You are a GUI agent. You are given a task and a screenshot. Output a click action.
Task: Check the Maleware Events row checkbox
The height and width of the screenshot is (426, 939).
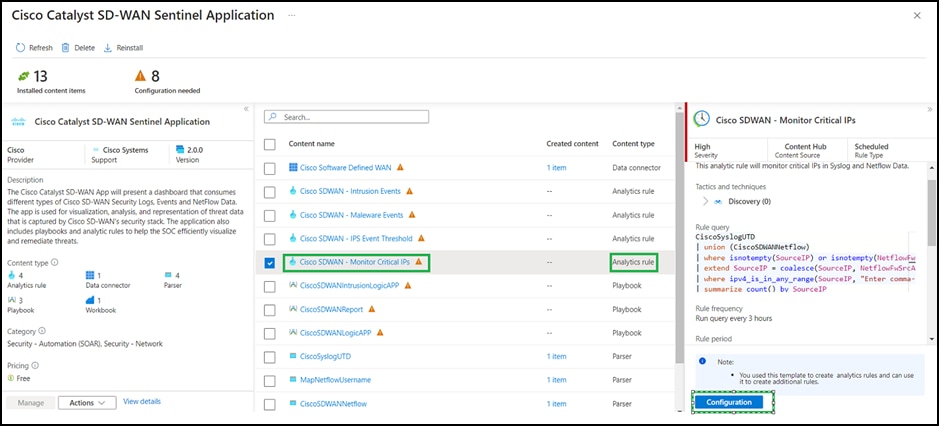pyautogui.click(x=269, y=215)
